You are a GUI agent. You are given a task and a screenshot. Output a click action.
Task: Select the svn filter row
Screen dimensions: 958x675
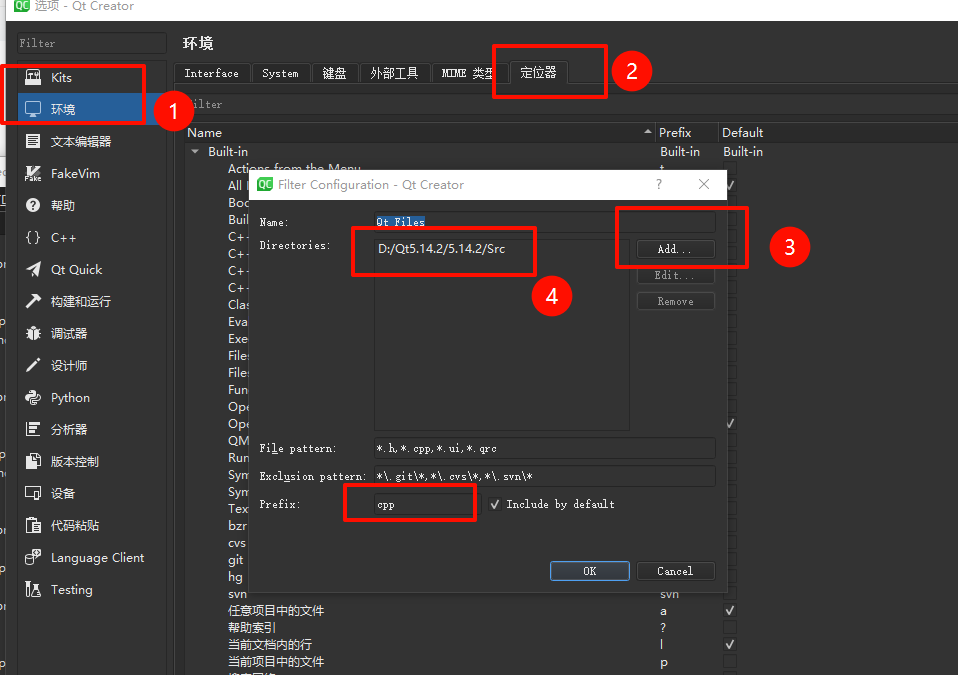pos(237,594)
